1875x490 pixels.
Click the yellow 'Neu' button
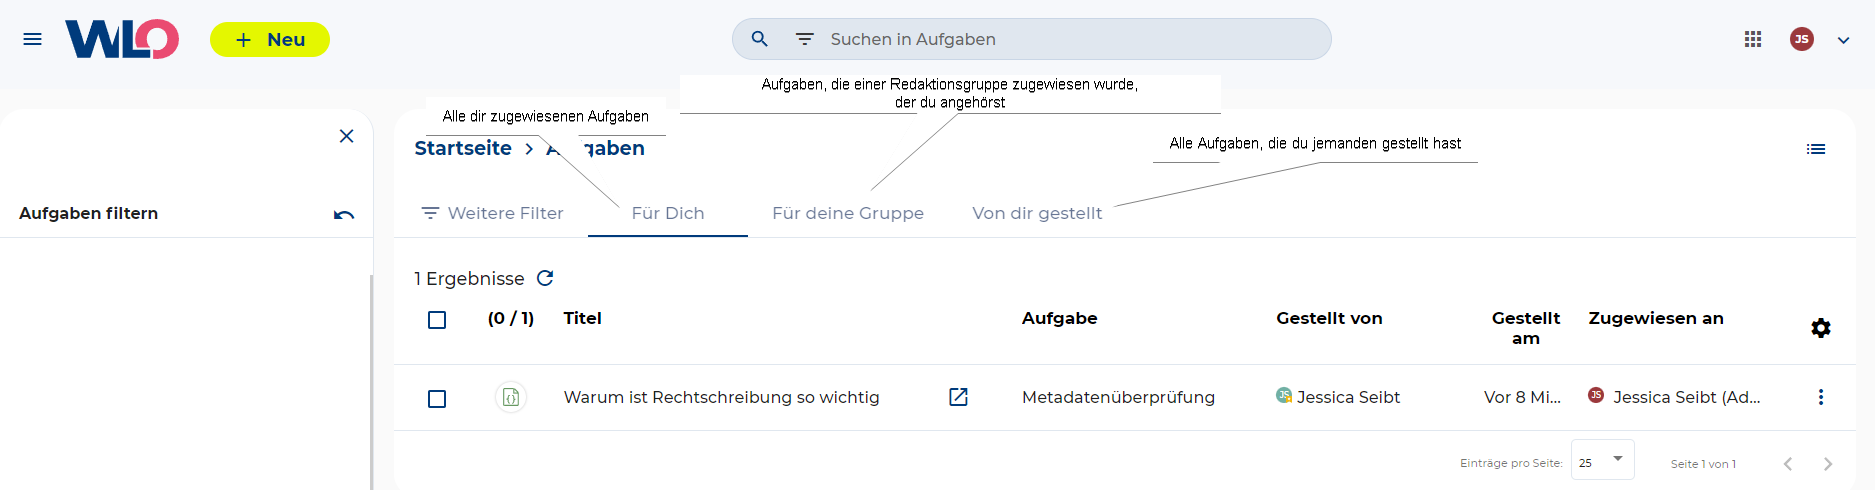coord(269,40)
